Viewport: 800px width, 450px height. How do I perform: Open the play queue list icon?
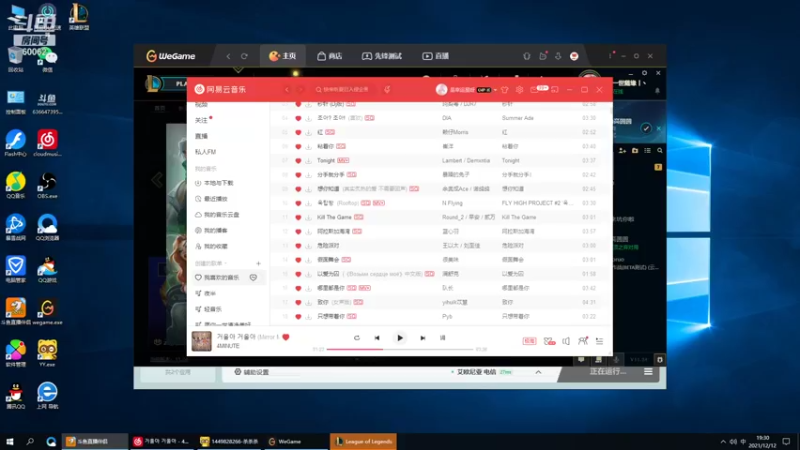pos(599,341)
